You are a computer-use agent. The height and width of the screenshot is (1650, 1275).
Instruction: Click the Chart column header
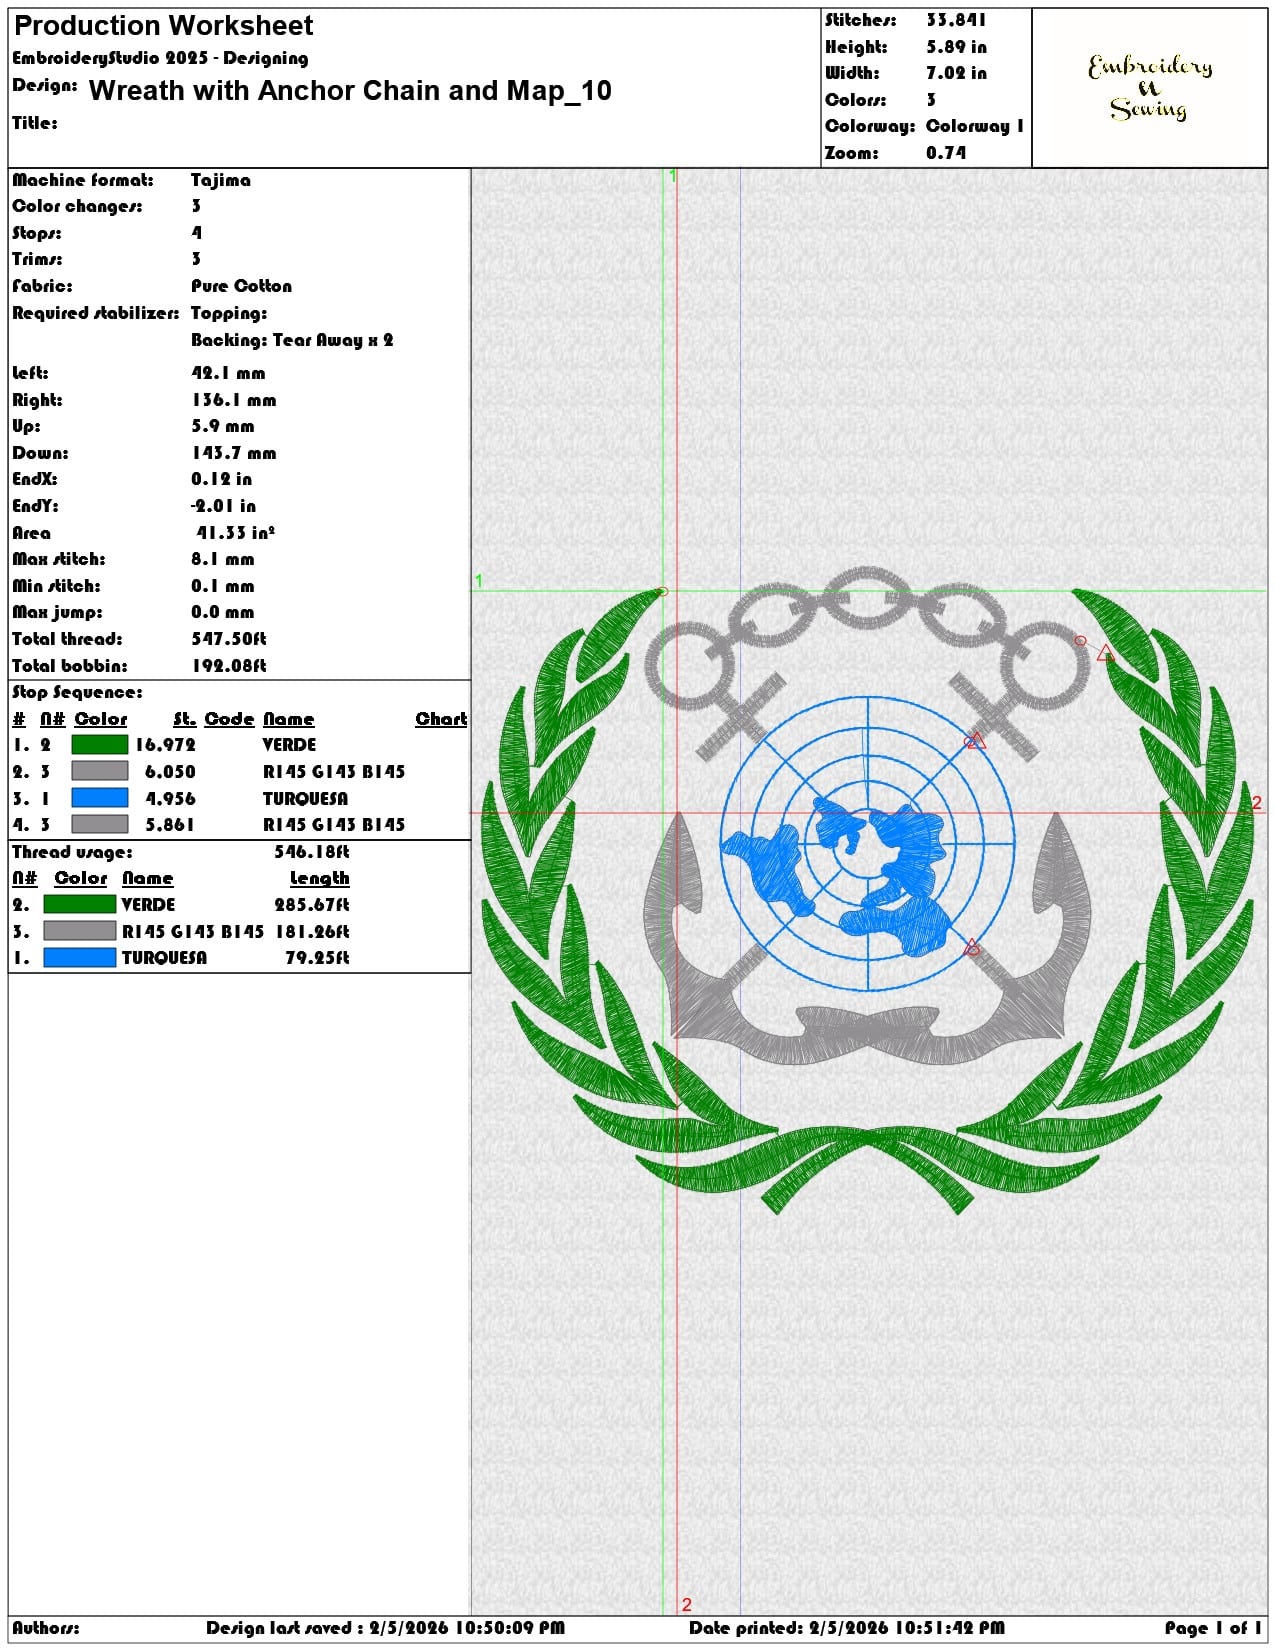tap(441, 719)
